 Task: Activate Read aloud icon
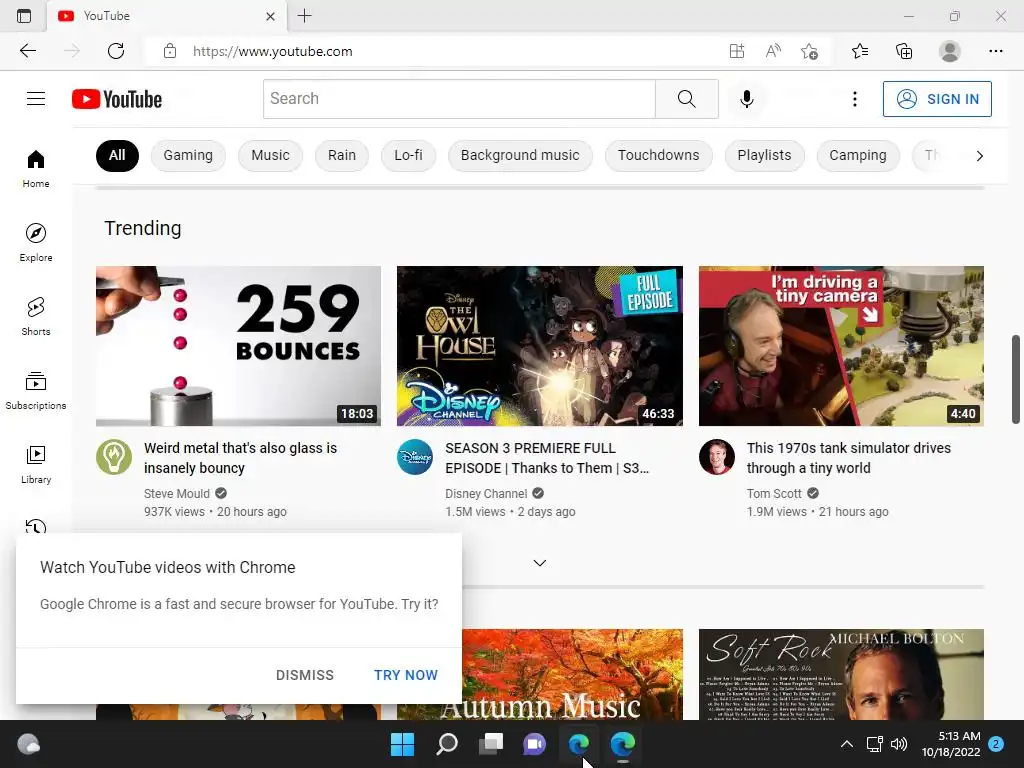[773, 51]
